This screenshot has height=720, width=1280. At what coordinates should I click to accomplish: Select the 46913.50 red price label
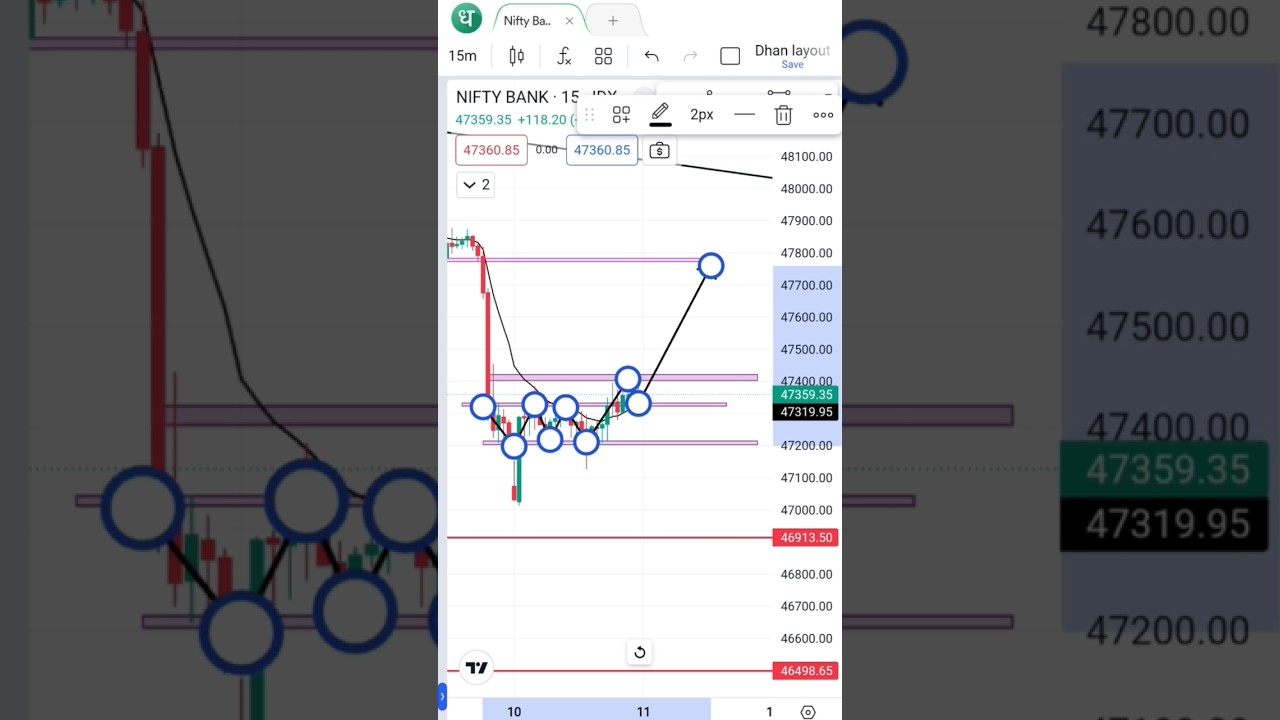click(x=806, y=538)
